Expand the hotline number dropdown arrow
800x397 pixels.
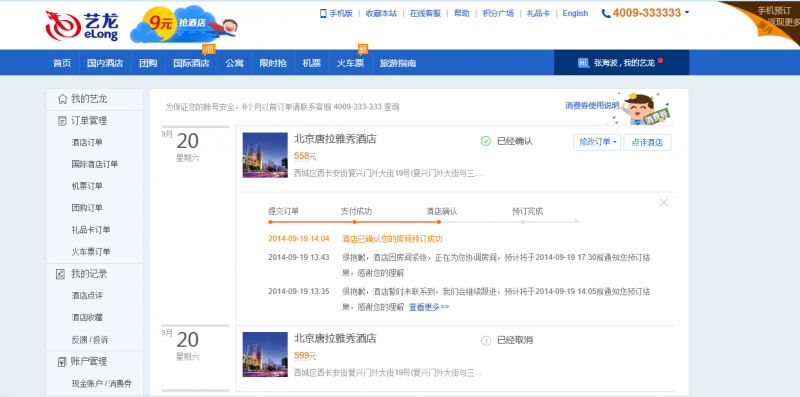687,13
